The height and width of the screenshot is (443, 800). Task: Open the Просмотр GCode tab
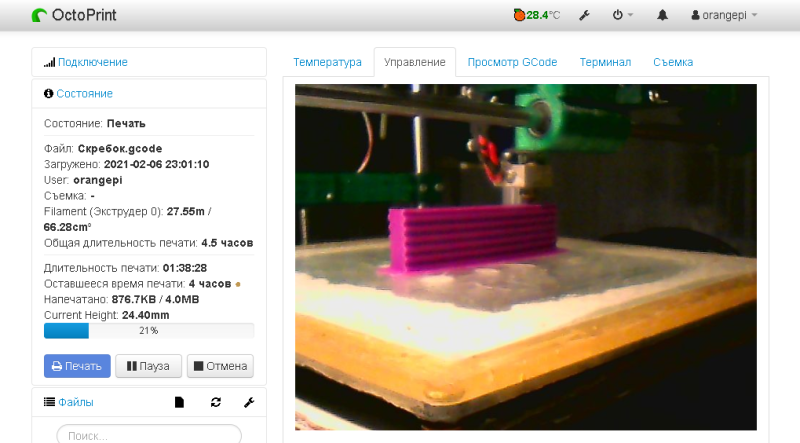click(512, 62)
